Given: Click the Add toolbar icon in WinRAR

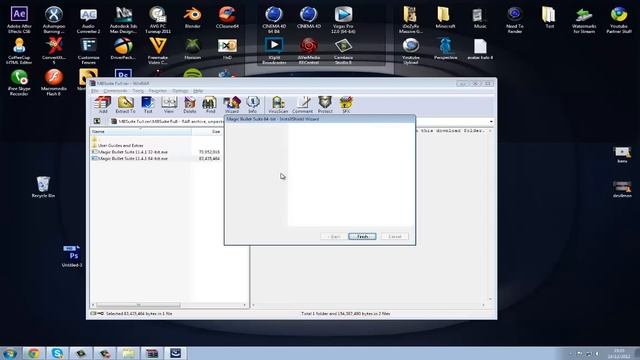Looking at the screenshot, I should pyautogui.click(x=103, y=104).
